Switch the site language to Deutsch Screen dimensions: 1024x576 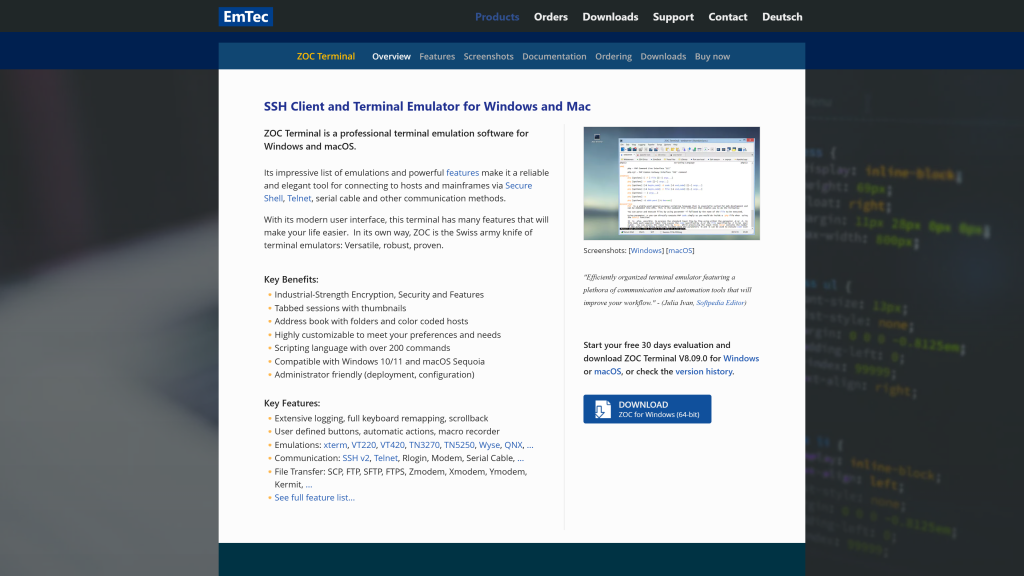coord(782,17)
